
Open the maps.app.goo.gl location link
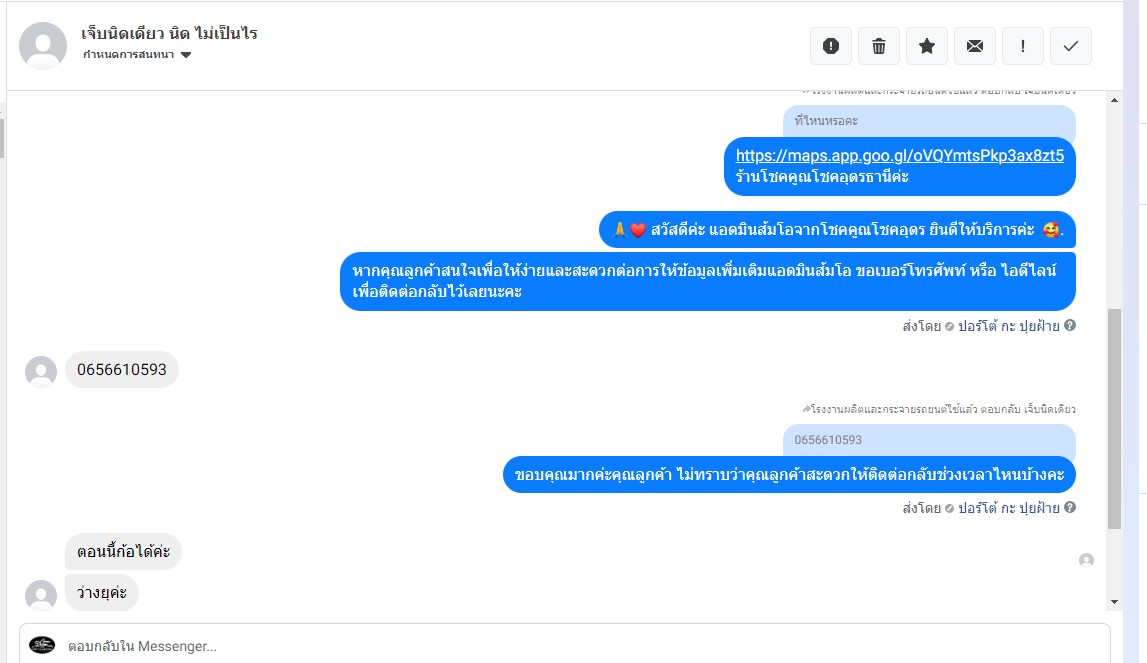point(900,156)
